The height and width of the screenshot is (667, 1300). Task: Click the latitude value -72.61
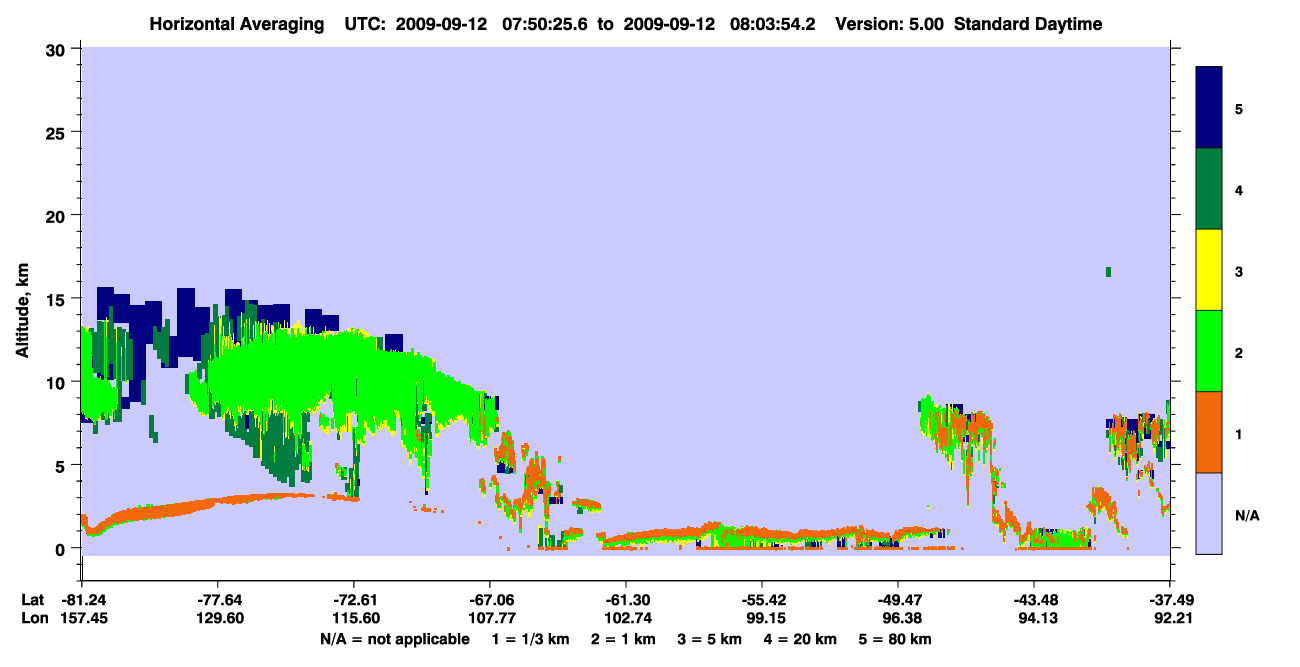pos(354,600)
